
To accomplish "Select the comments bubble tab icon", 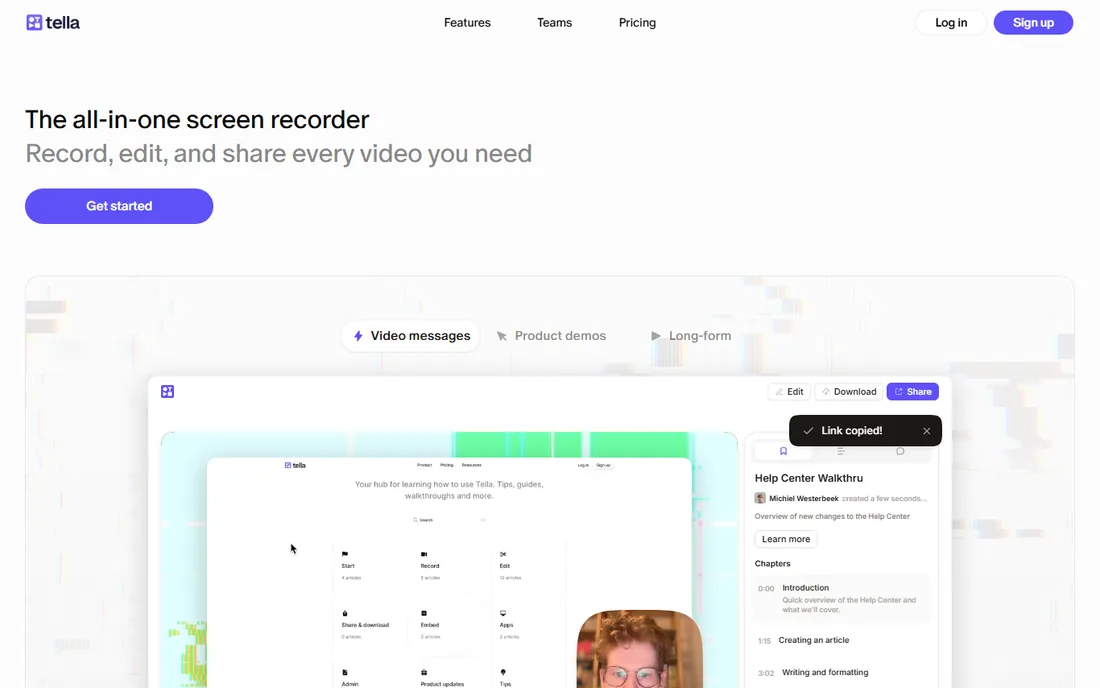I will click(x=900, y=452).
